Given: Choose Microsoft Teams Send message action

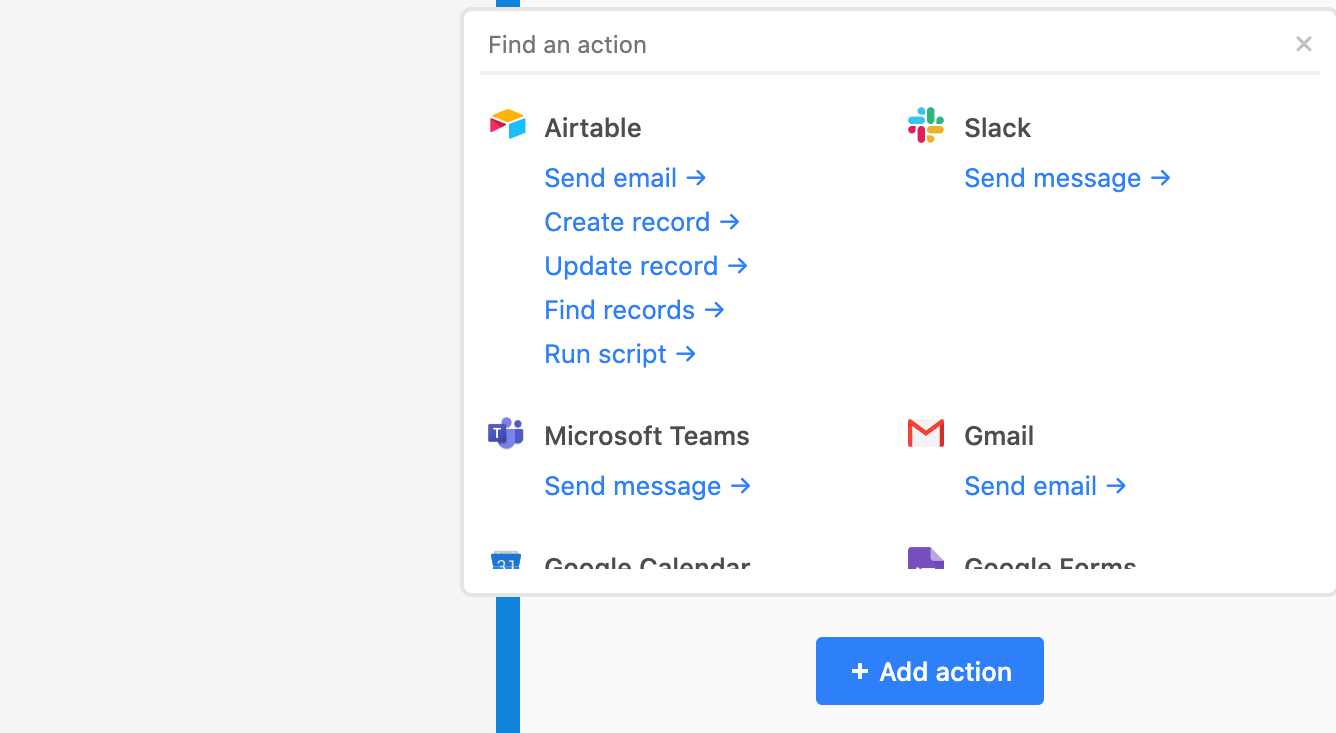Looking at the screenshot, I should [x=648, y=486].
